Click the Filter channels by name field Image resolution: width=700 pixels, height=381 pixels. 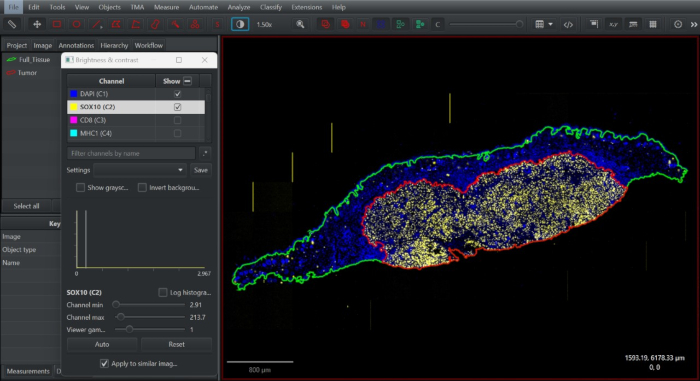[x=131, y=153]
